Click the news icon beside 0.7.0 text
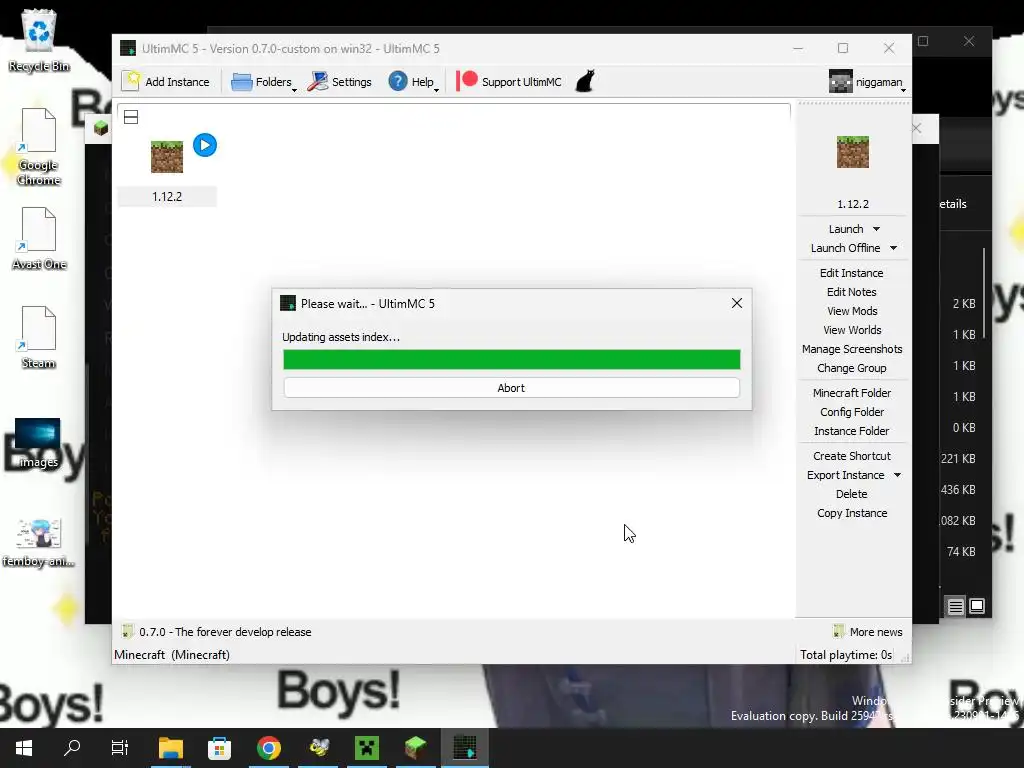Viewport: 1024px width, 768px height. pyautogui.click(x=128, y=632)
